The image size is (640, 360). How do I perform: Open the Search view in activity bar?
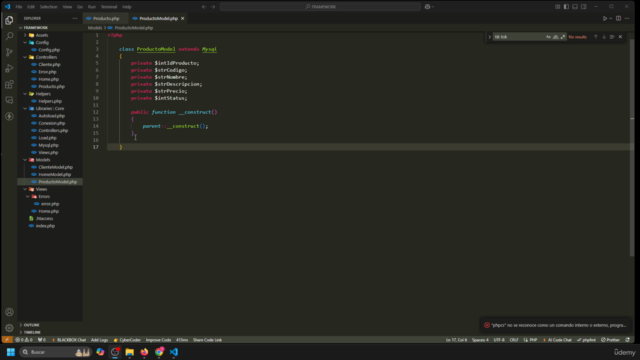(x=9, y=36)
